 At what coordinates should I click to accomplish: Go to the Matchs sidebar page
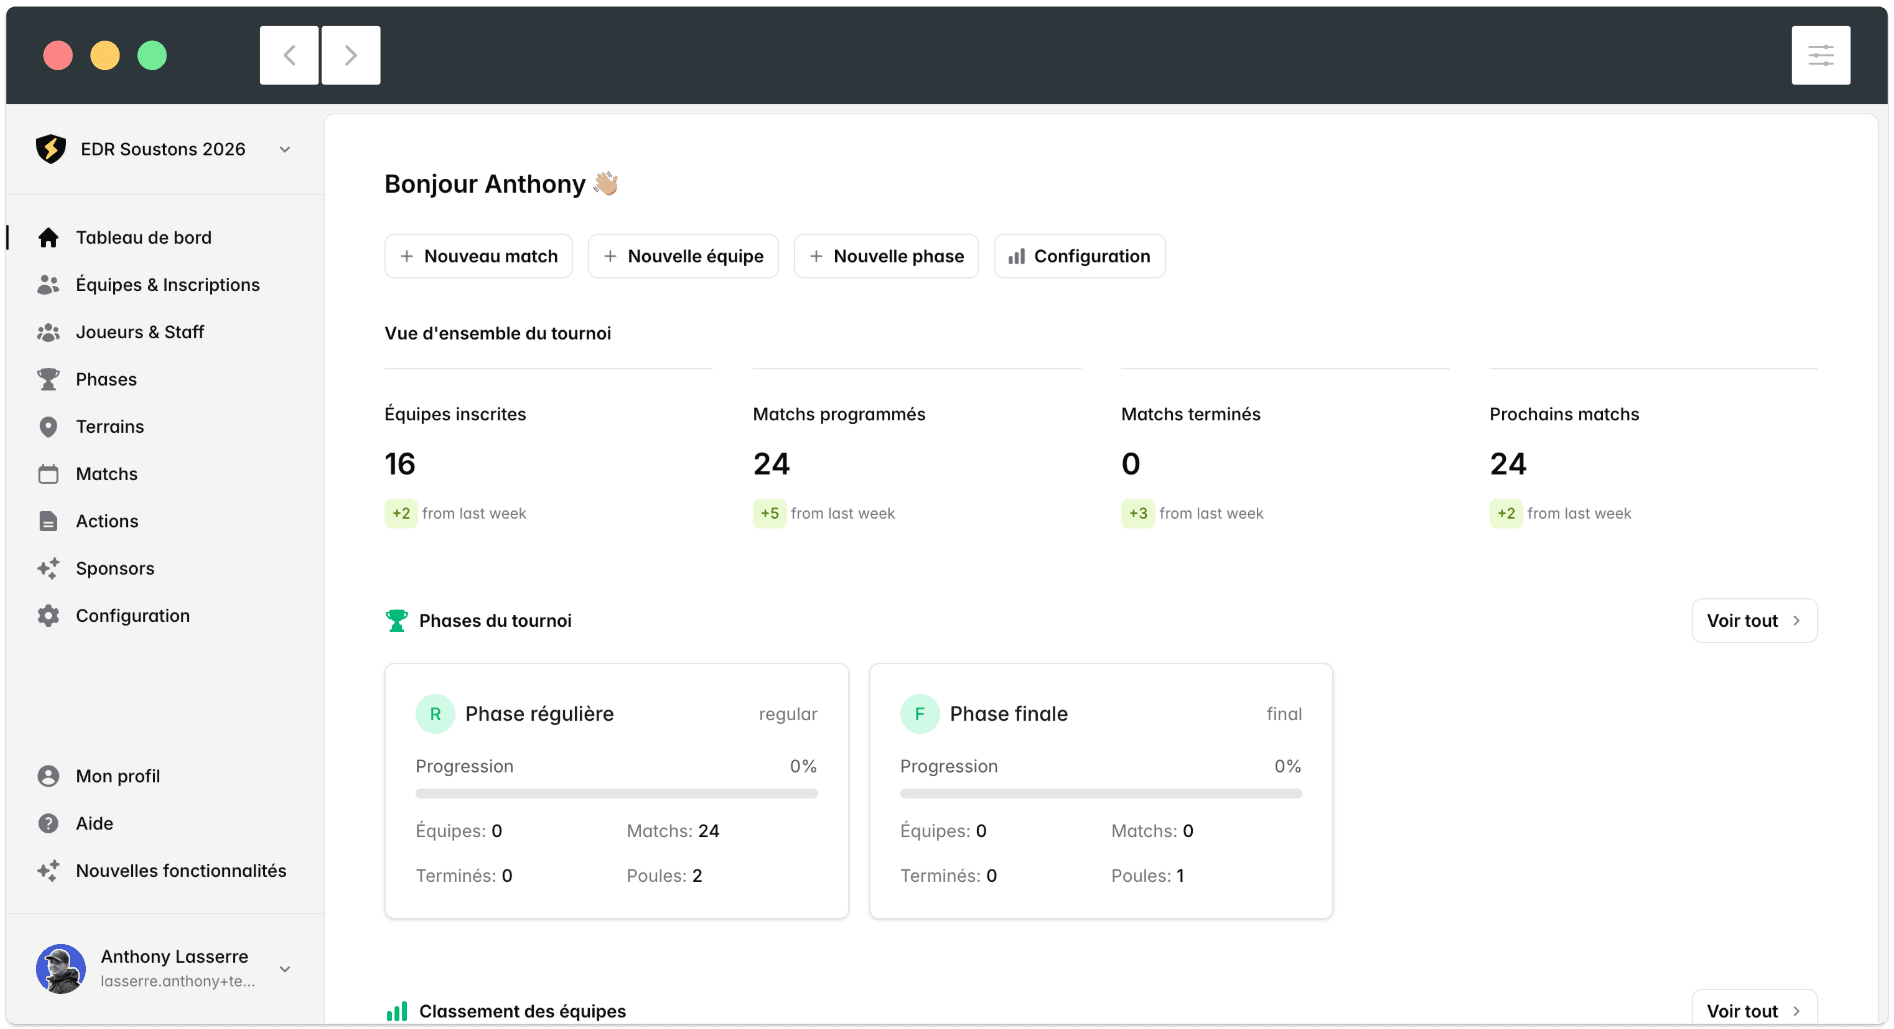[107, 474]
